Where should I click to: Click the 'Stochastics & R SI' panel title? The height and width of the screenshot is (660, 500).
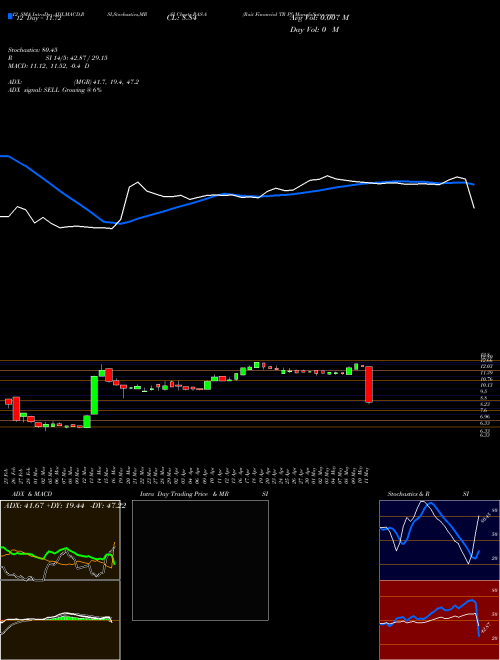428,494
